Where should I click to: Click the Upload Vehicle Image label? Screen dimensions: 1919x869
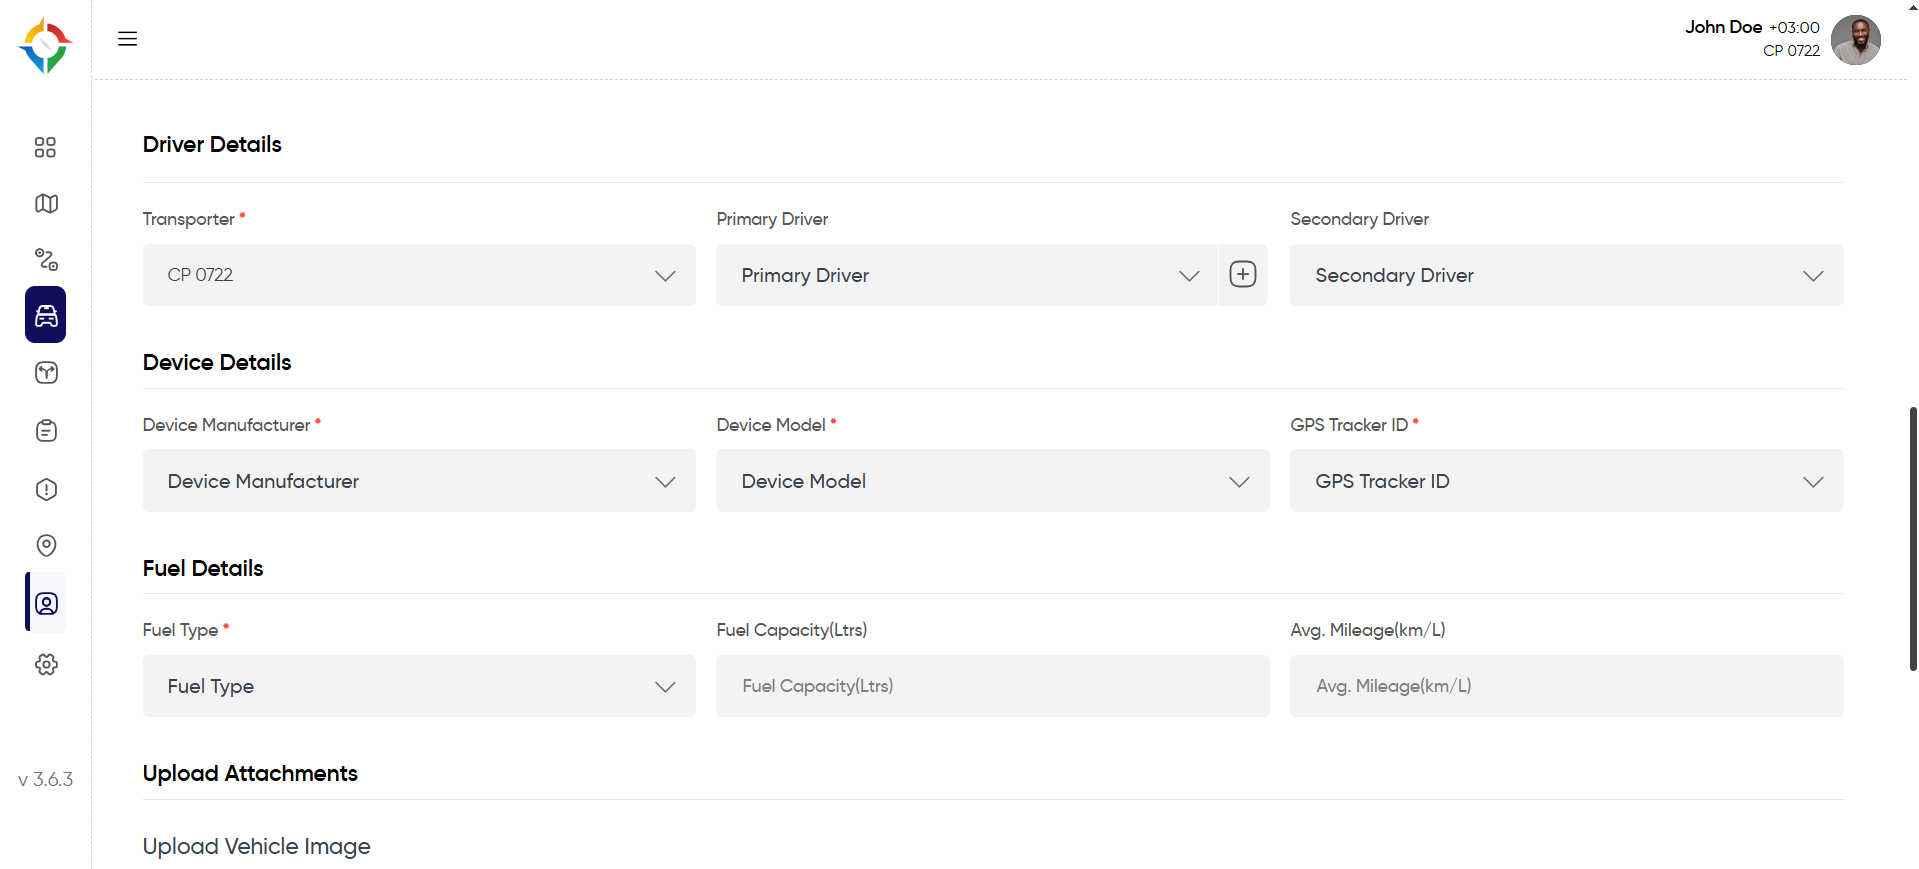pos(256,846)
